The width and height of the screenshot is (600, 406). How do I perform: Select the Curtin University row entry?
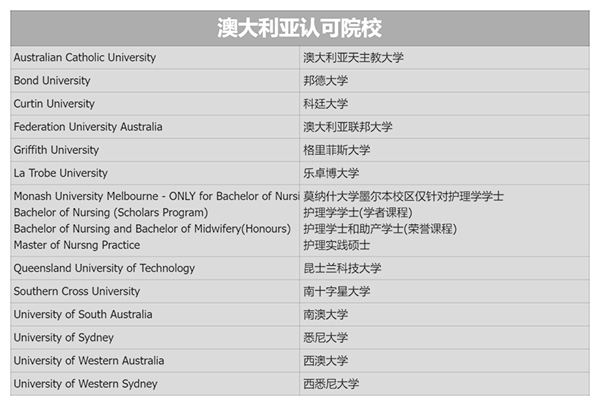(x=54, y=104)
